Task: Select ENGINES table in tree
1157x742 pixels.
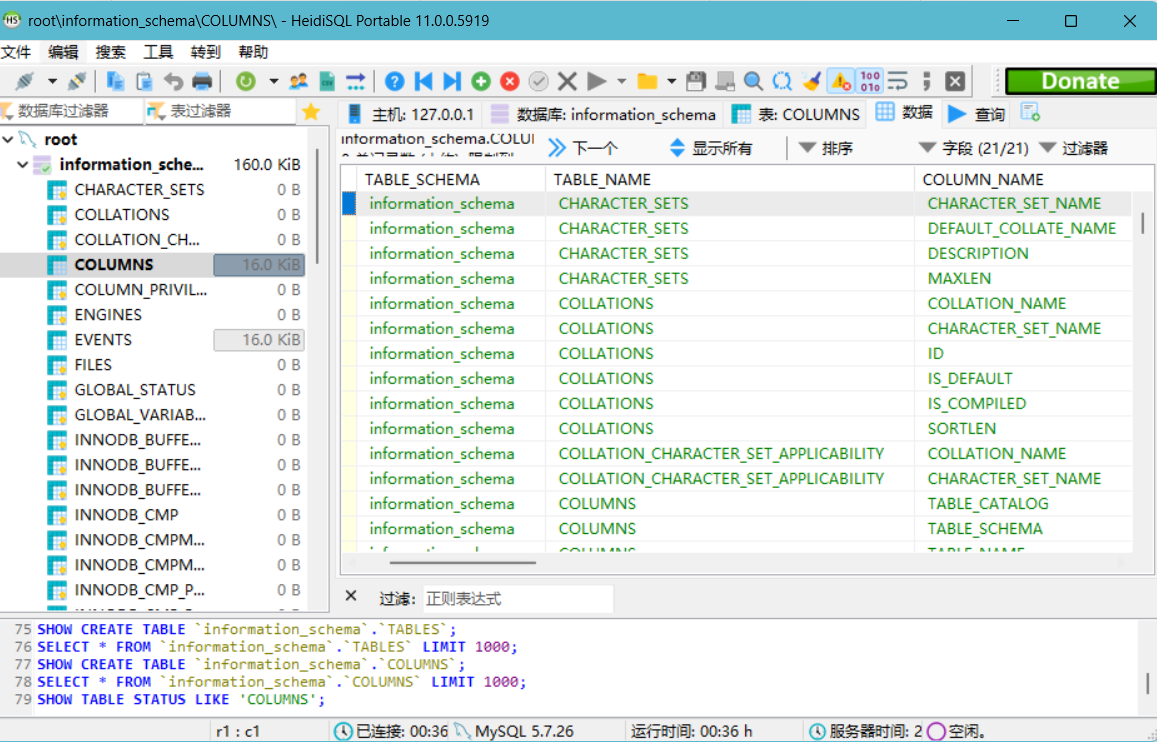Action: click(108, 314)
